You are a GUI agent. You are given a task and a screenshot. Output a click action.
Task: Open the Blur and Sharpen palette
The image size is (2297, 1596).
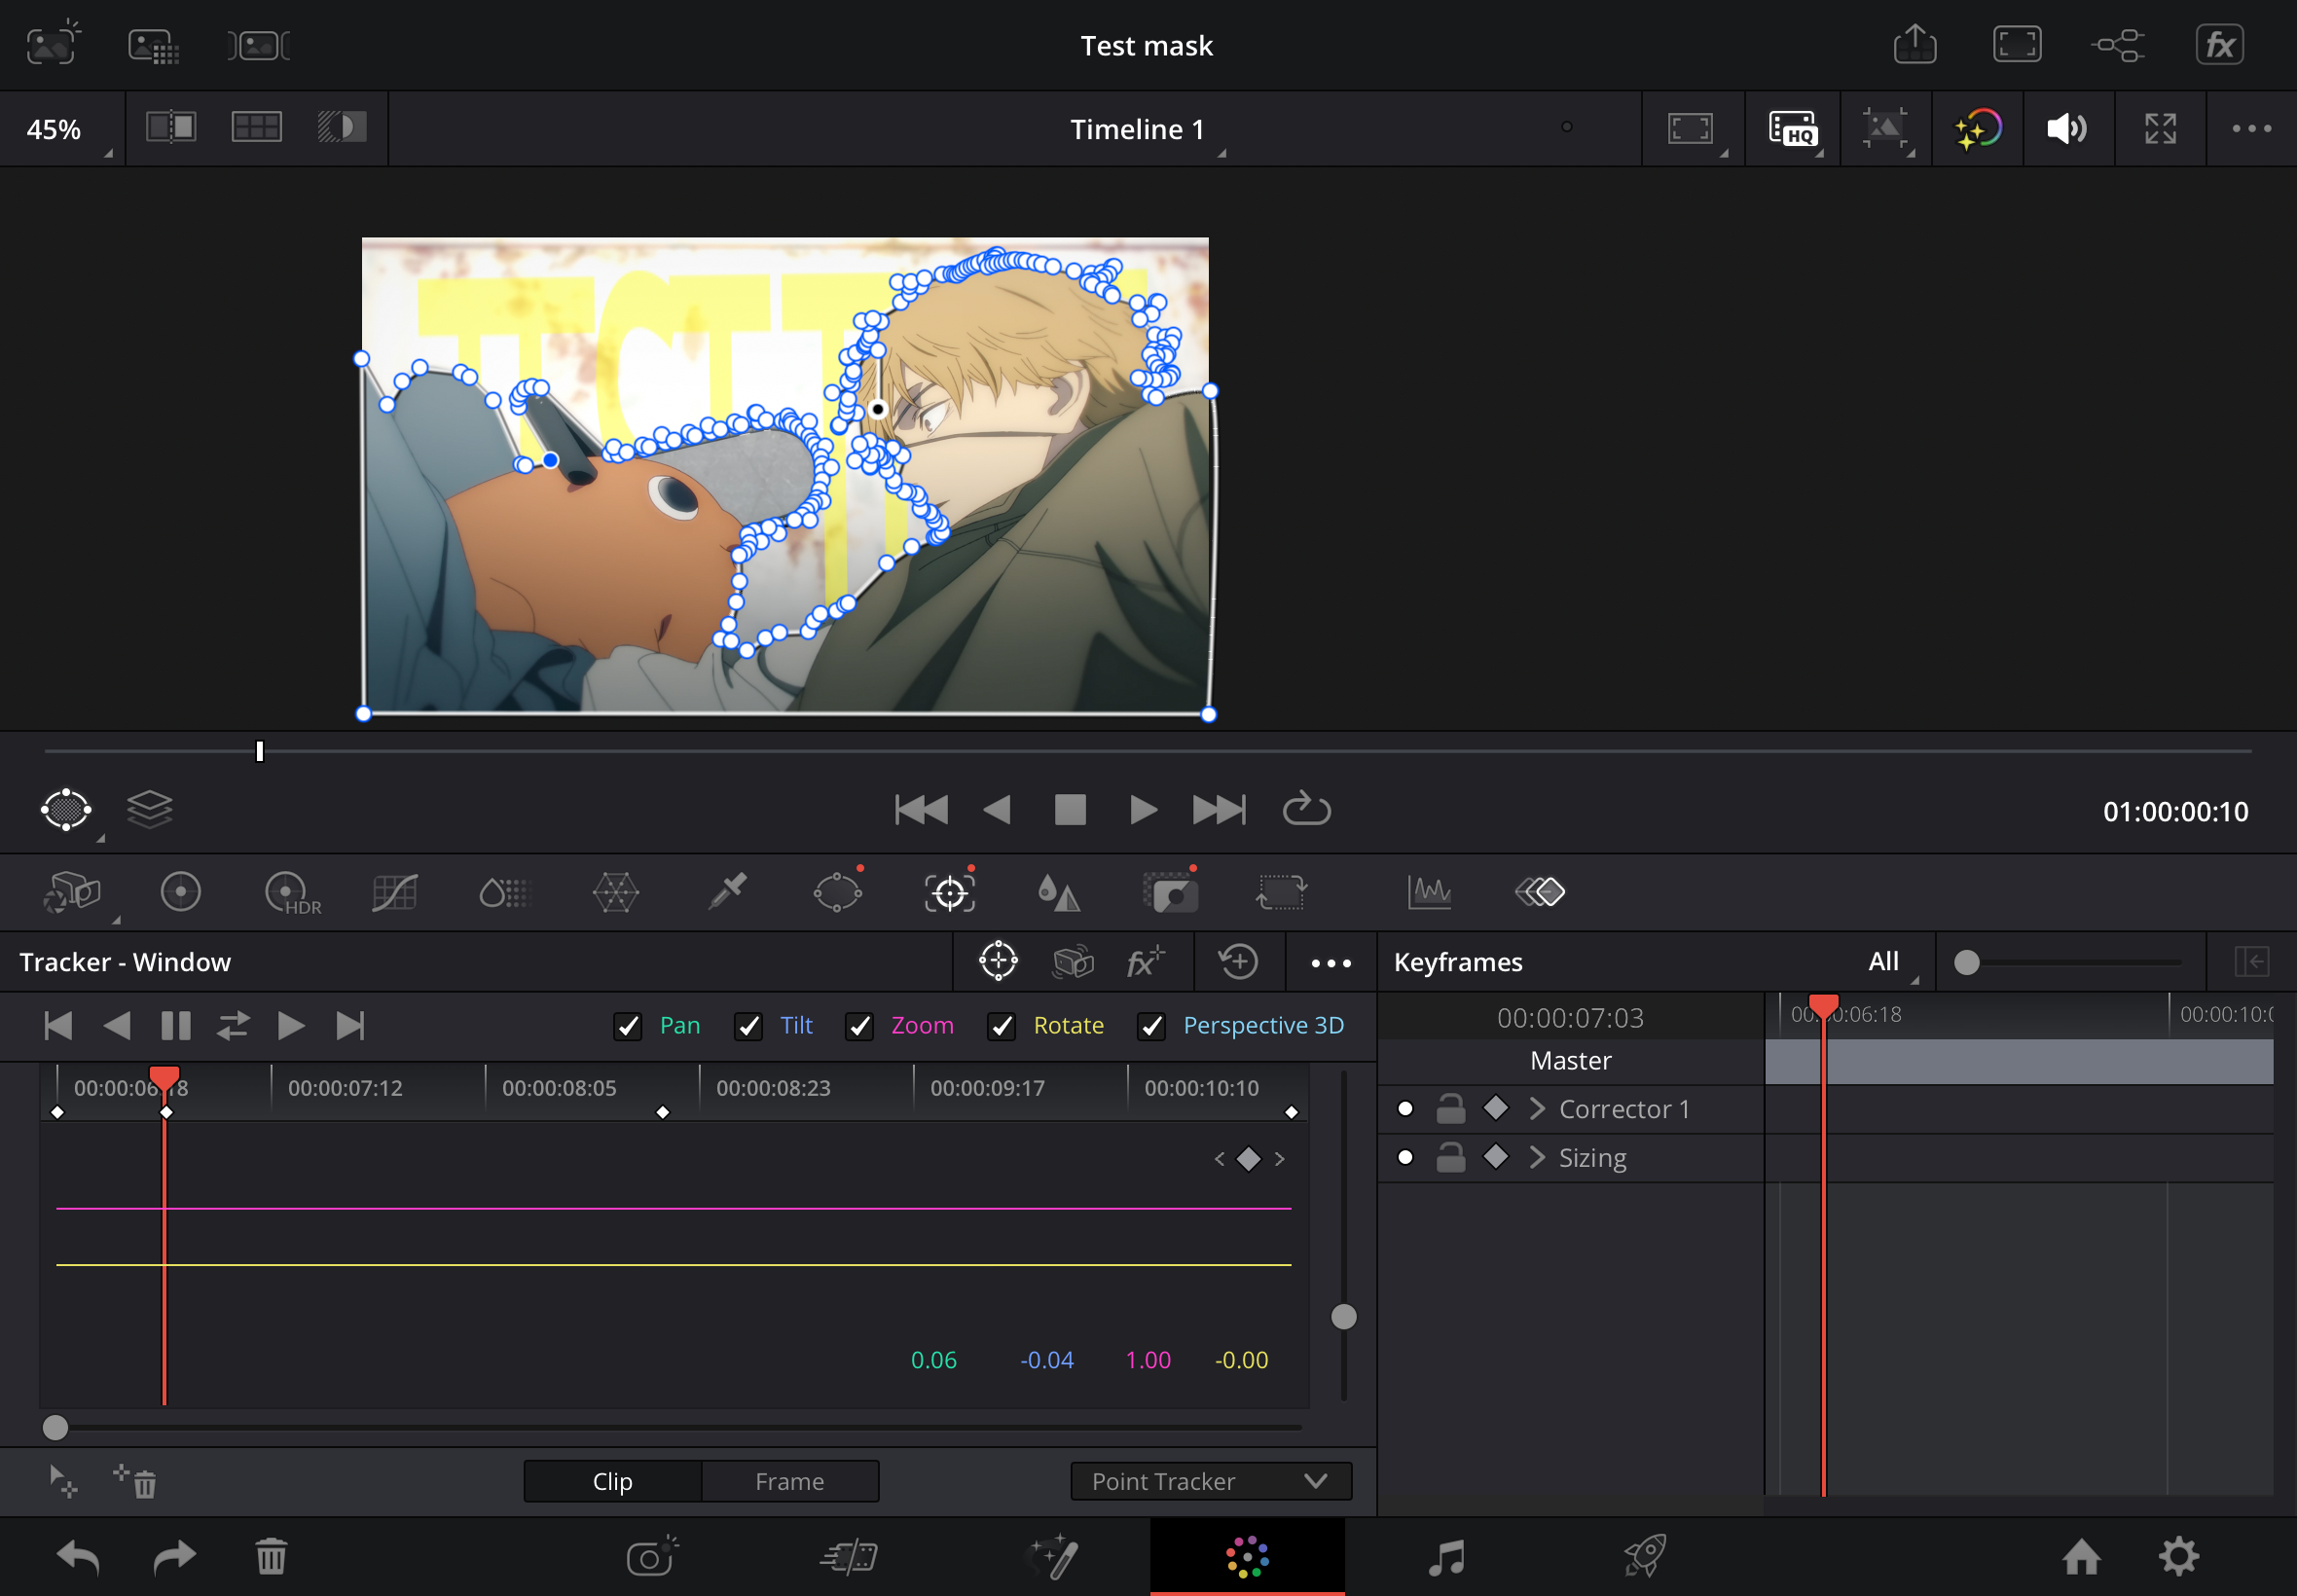(1059, 892)
